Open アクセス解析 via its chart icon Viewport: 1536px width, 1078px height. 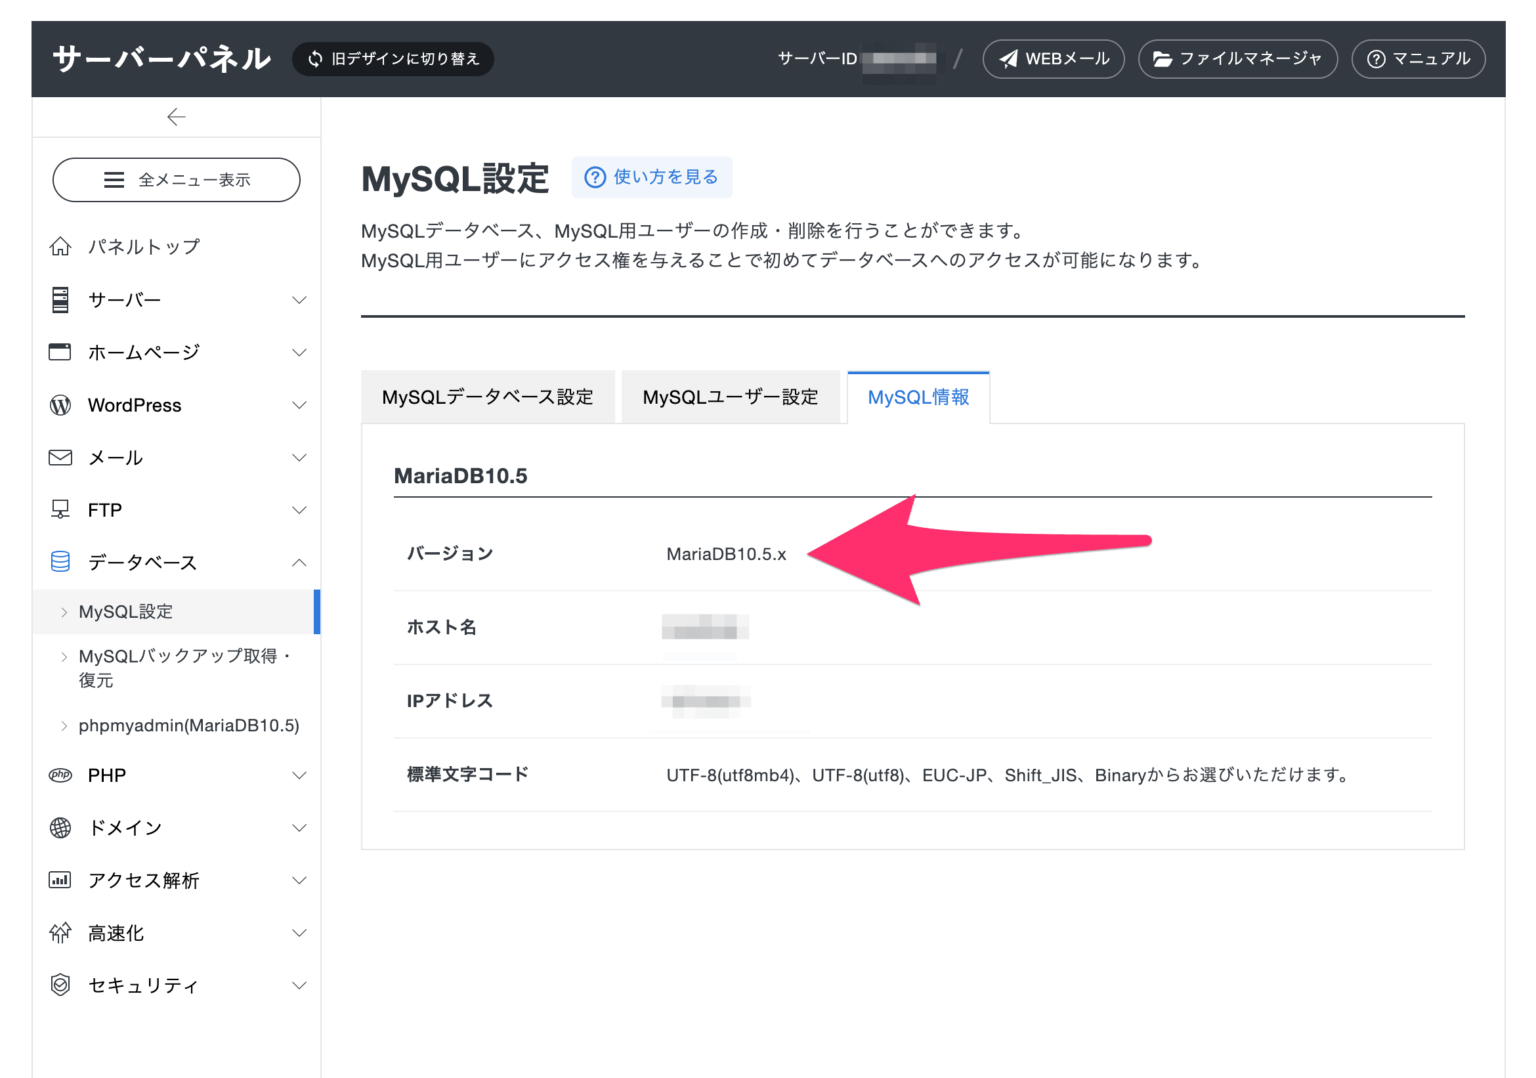pyautogui.click(x=60, y=880)
